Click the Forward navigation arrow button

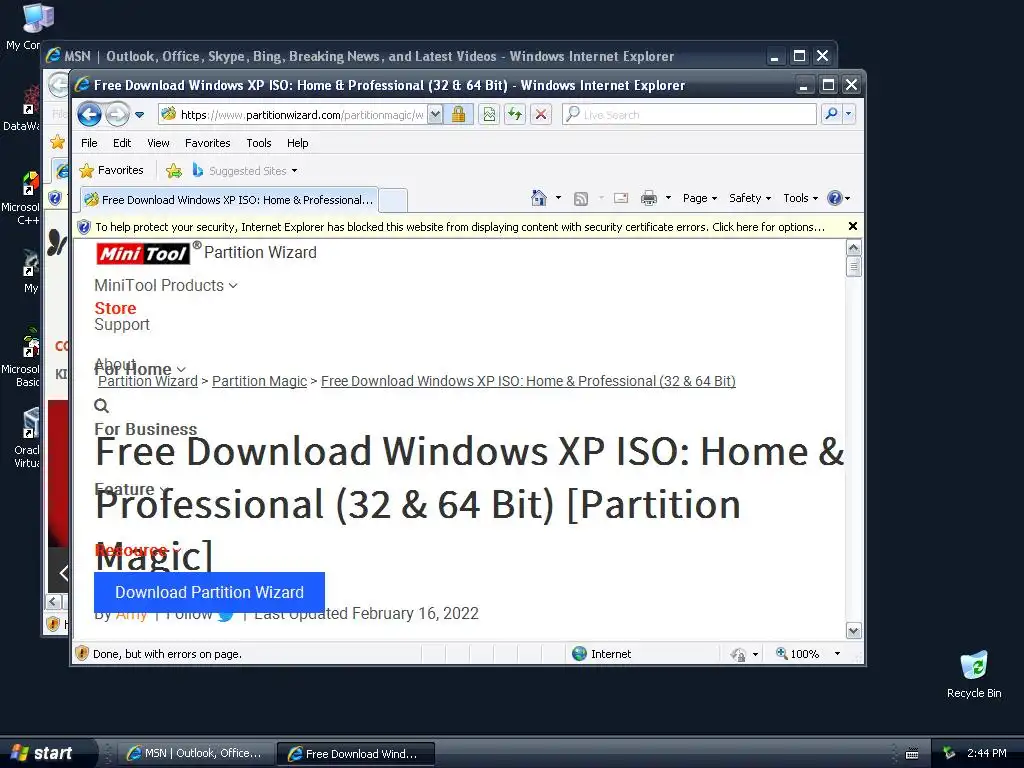coord(117,115)
